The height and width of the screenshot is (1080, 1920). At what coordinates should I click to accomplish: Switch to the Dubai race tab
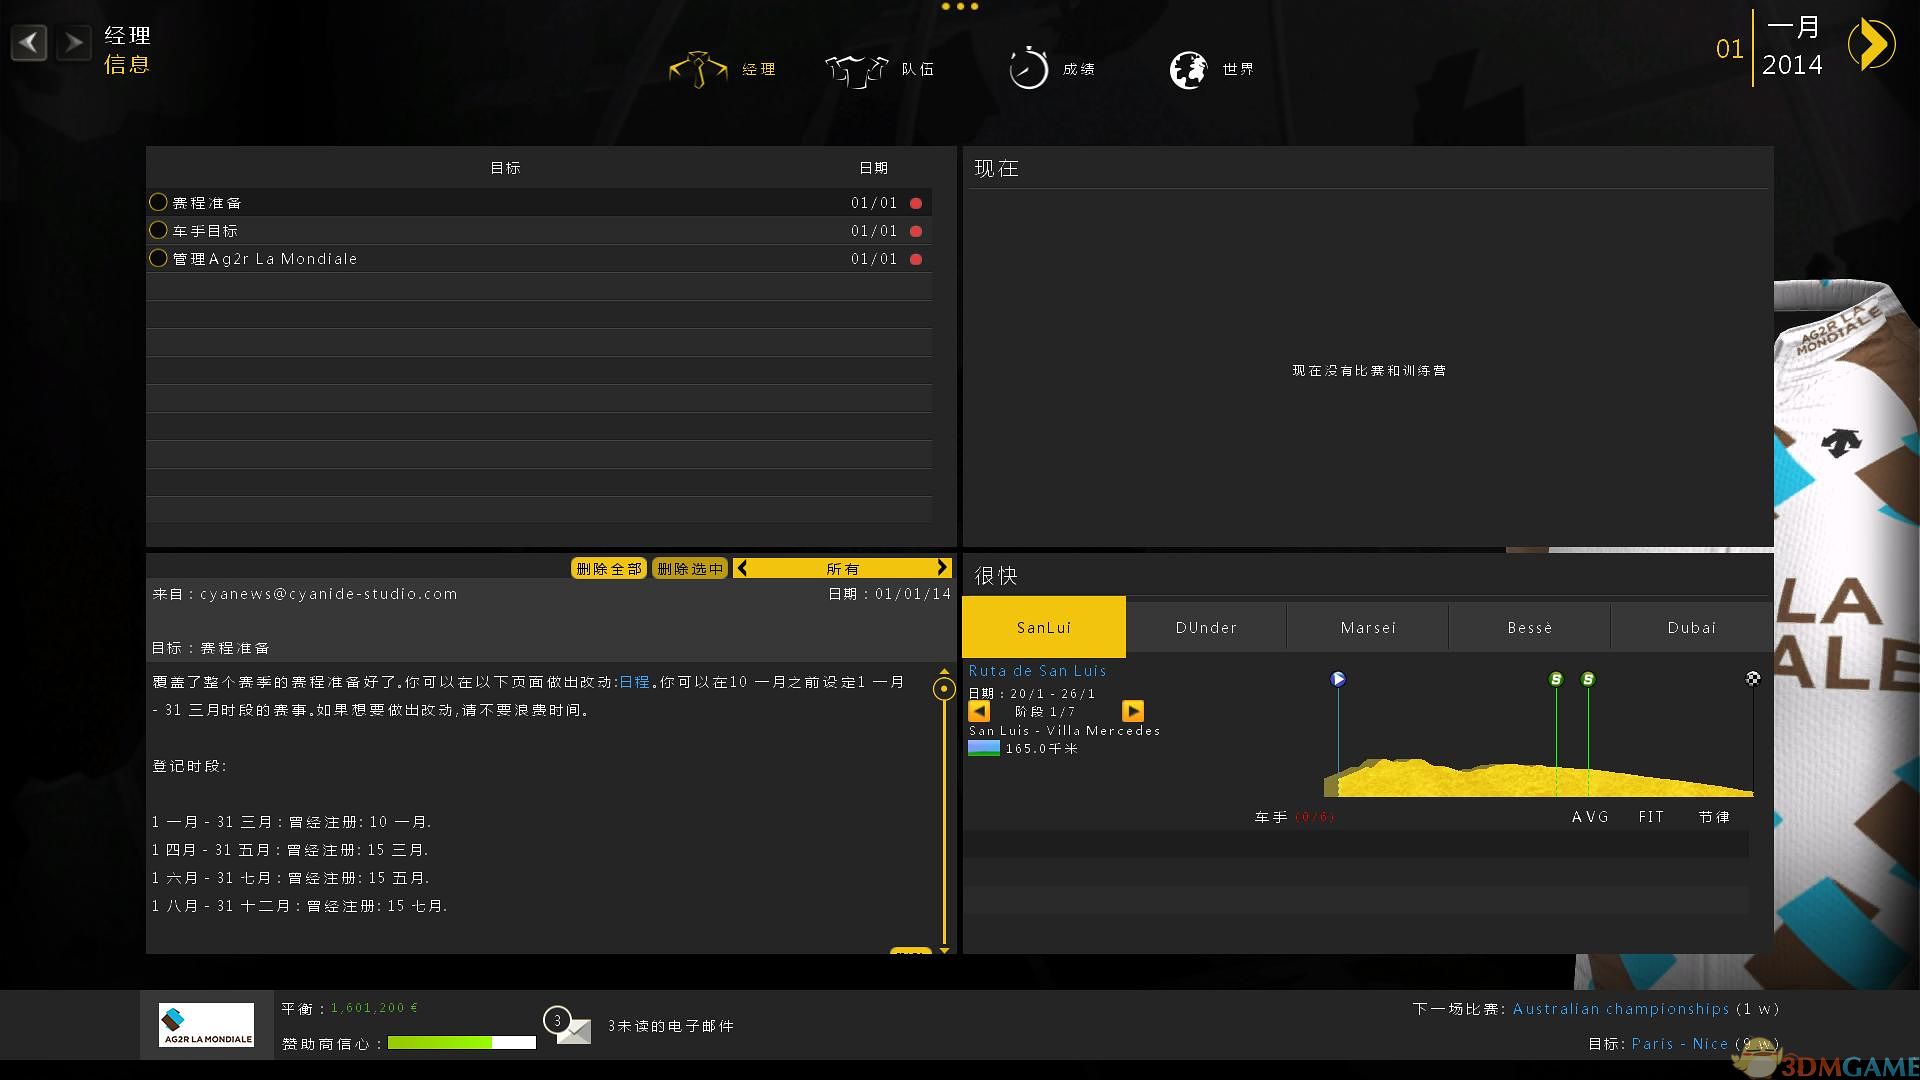click(1691, 628)
